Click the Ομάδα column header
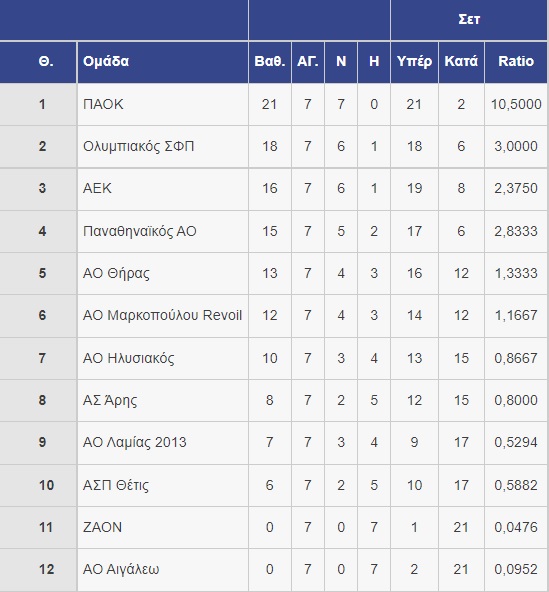 [106, 61]
